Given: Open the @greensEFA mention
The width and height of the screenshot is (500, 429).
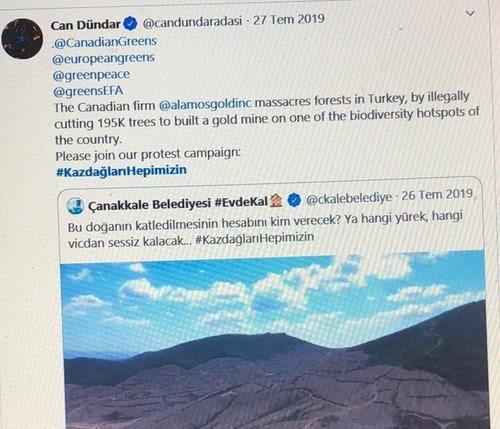Looking at the screenshot, I should pos(88,91).
